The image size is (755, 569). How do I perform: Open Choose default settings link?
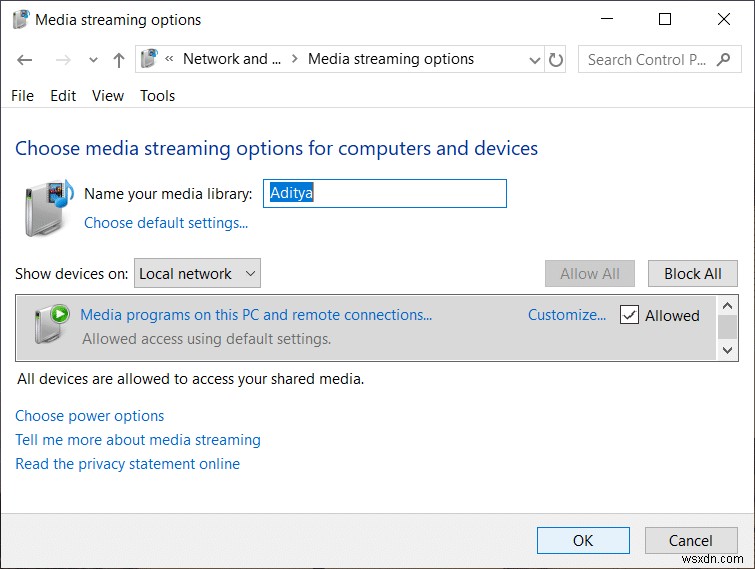[166, 223]
